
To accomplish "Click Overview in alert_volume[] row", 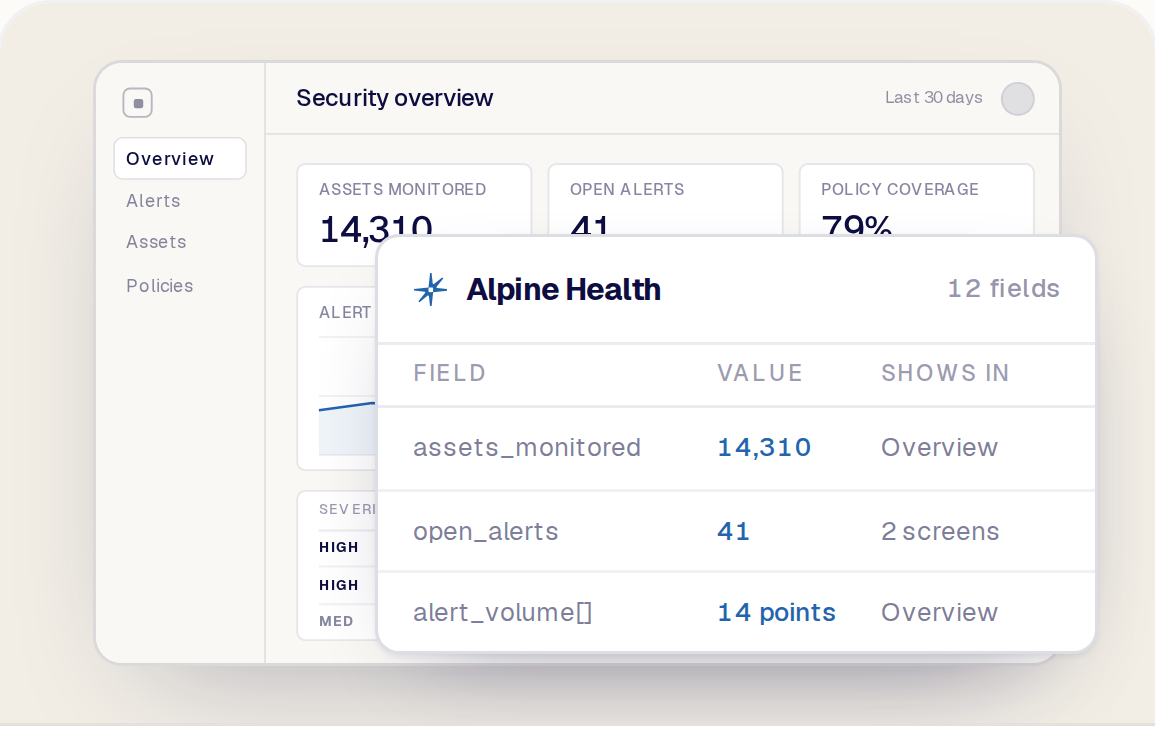I will (939, 613).
